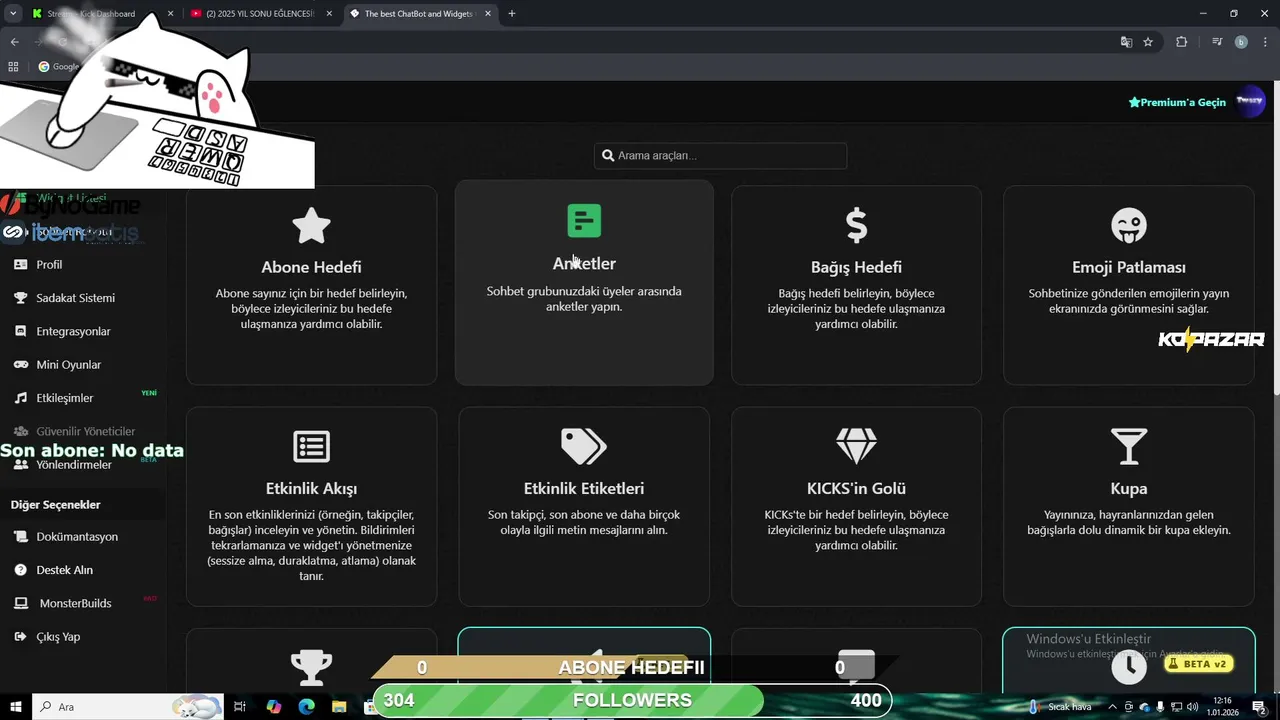Click the BETA v2 badge

point(1197,664)
